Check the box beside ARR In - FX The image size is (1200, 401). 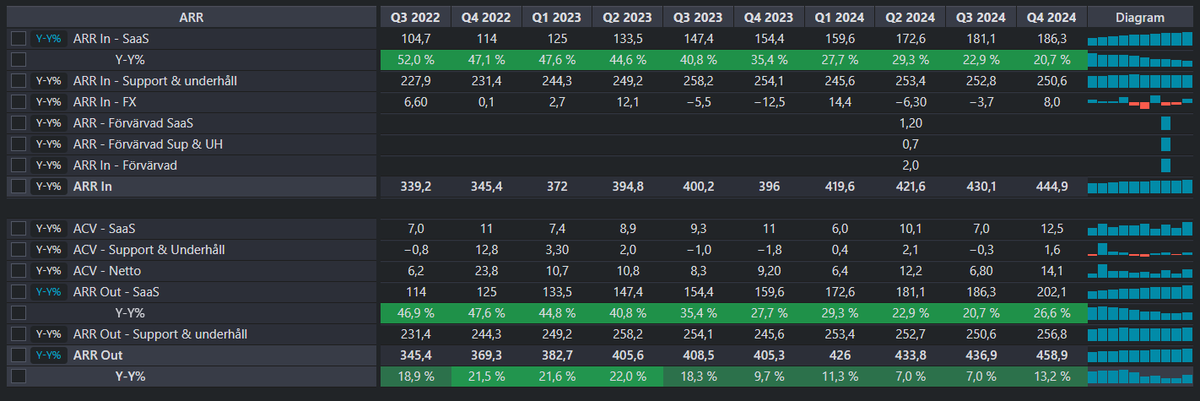[18, 101]
